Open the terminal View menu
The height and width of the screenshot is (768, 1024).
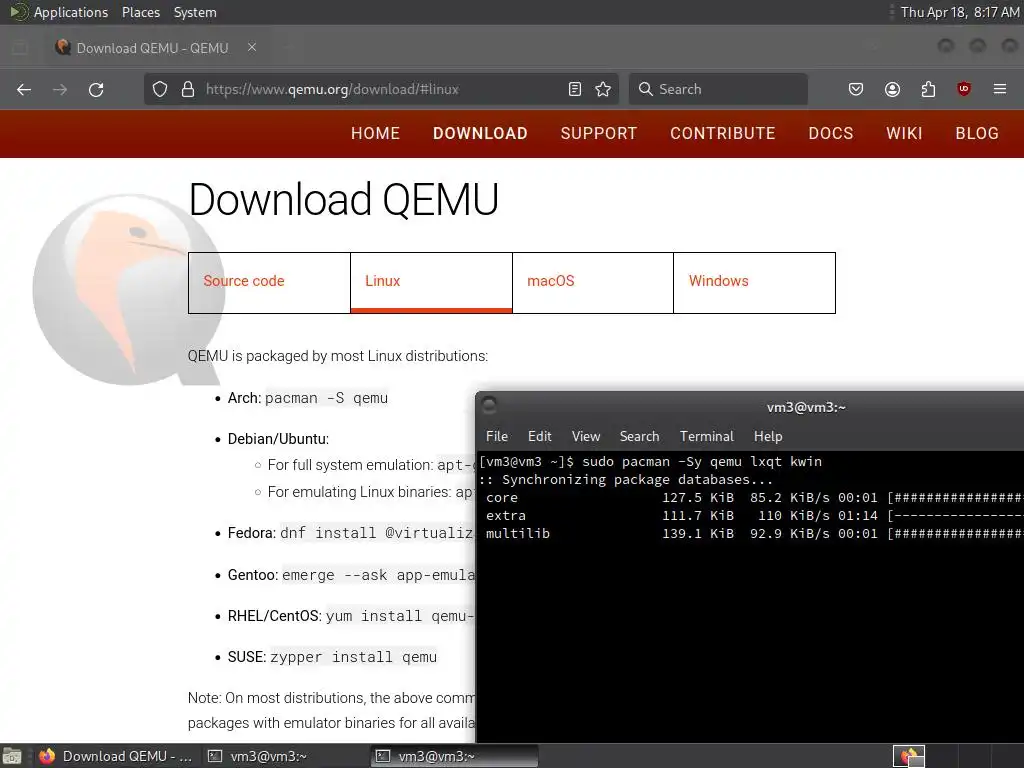[586, 436]
